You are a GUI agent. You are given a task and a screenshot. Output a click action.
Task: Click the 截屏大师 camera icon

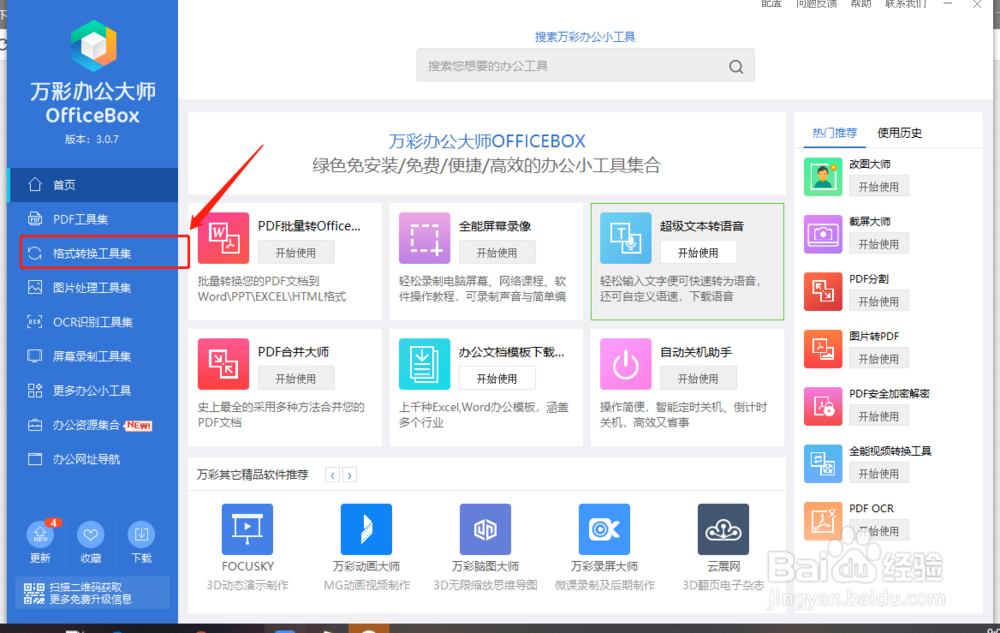click(823, 234)
